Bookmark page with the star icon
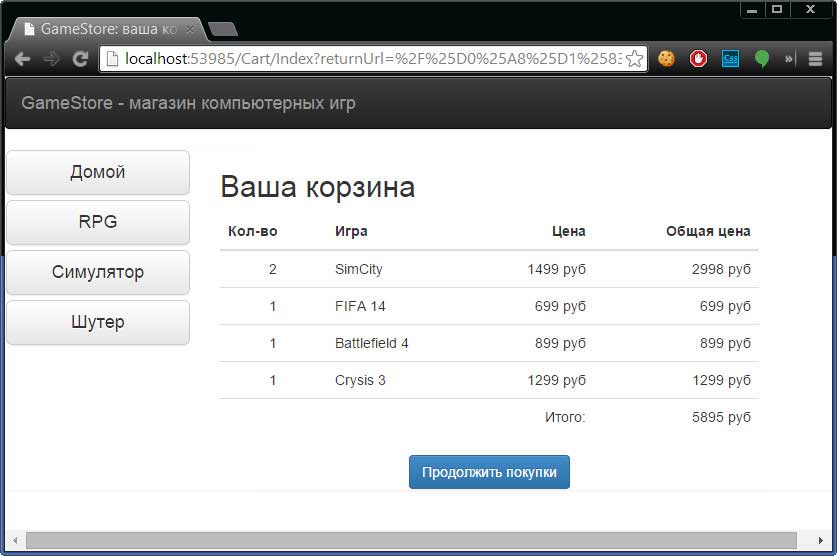Image resolution: width=837 pixels, height=556 pixels. tap(634, 59)
